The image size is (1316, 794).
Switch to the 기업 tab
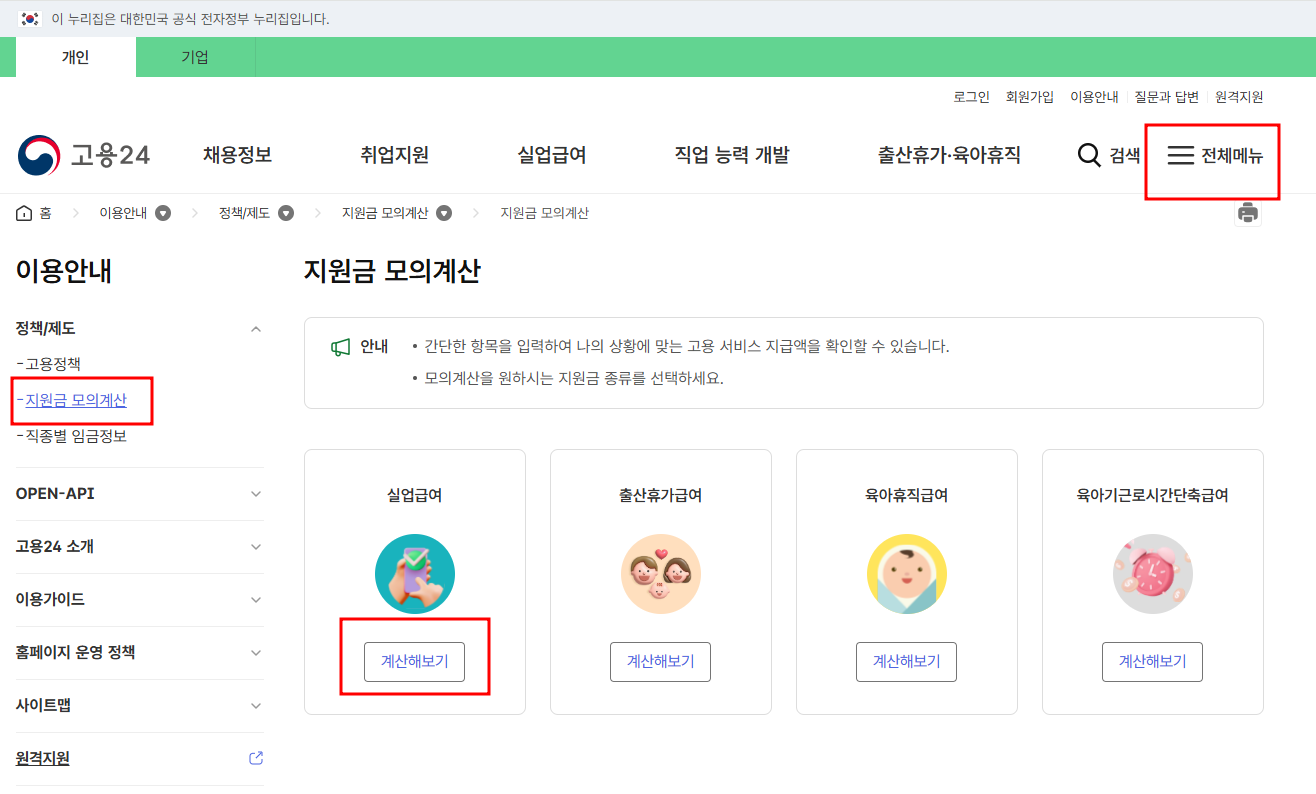[x=195, y=57]
